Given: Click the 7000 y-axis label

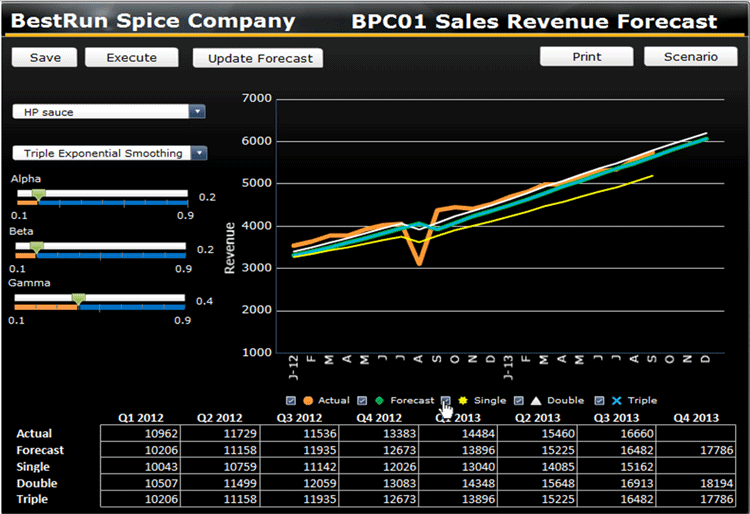Looking at the screenshot, I should pyautogui.click(x=257, y=98).
